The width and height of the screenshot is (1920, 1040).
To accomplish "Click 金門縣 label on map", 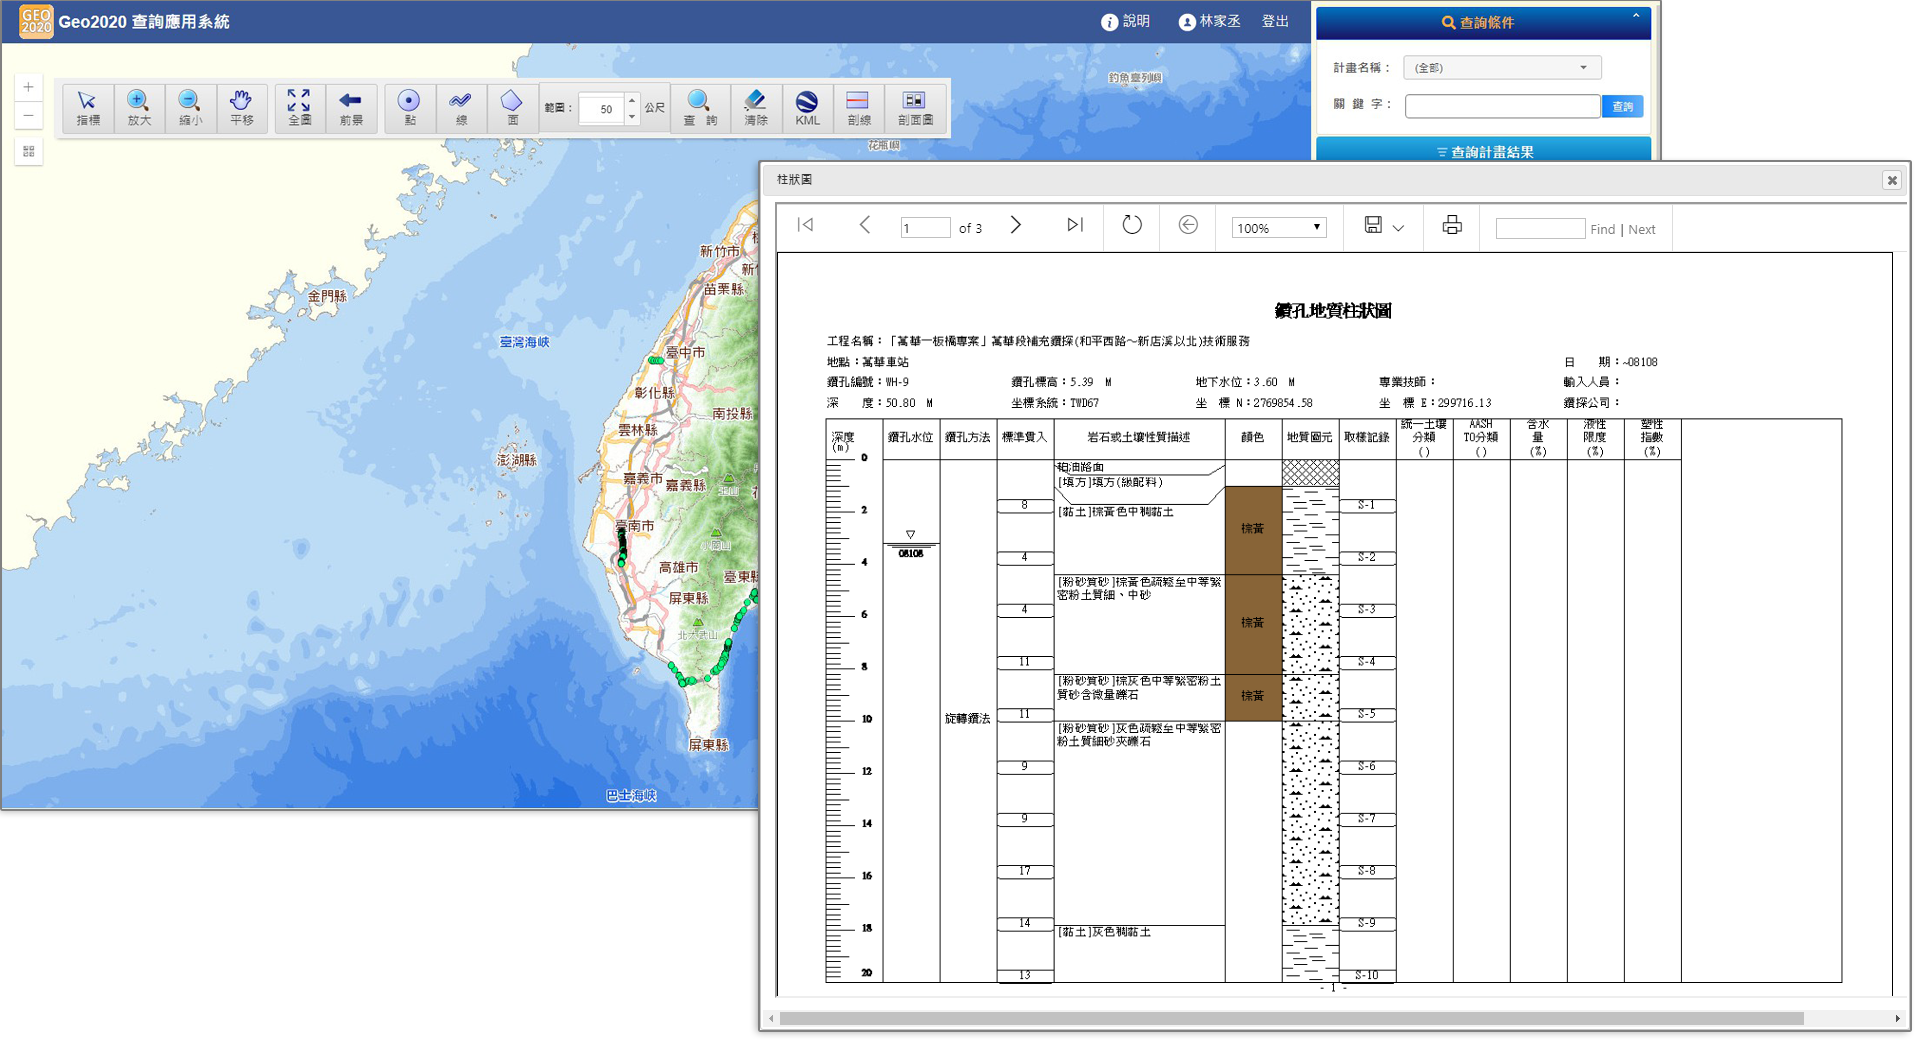I will [x=327, y=296].
